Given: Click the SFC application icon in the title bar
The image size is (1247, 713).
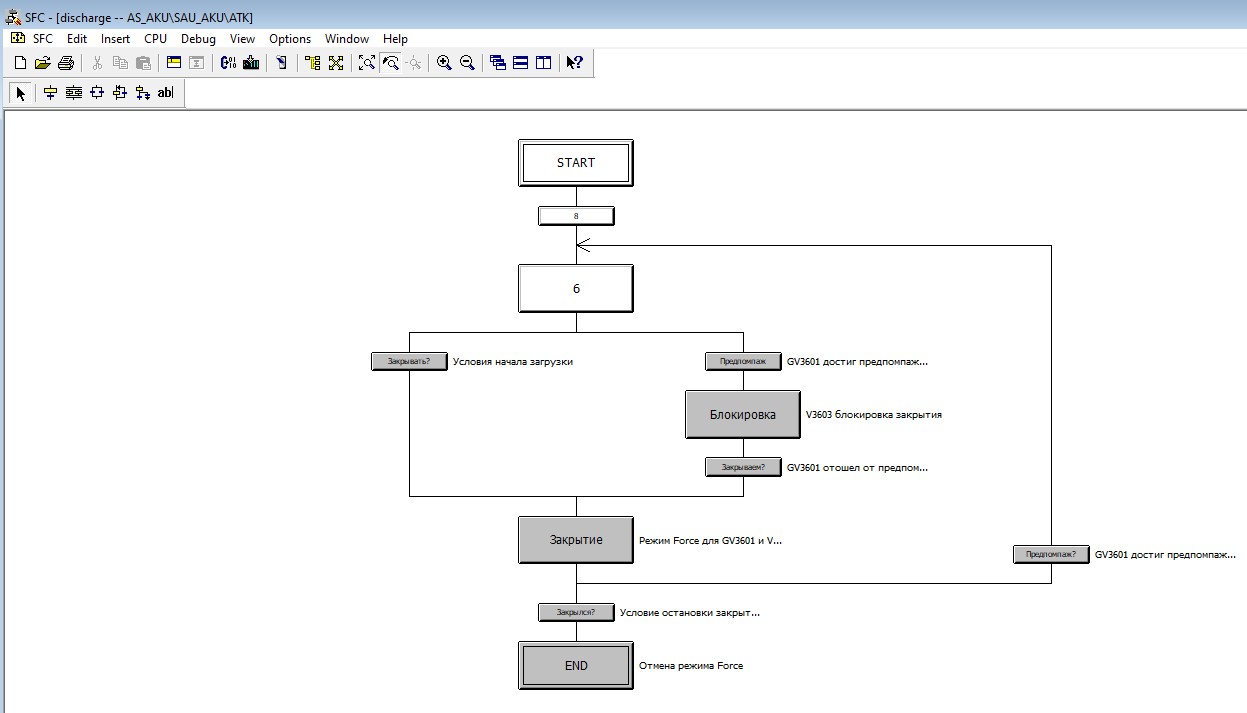Looking at the screenshot, I should pyautogui.click(x=13, y=17).
